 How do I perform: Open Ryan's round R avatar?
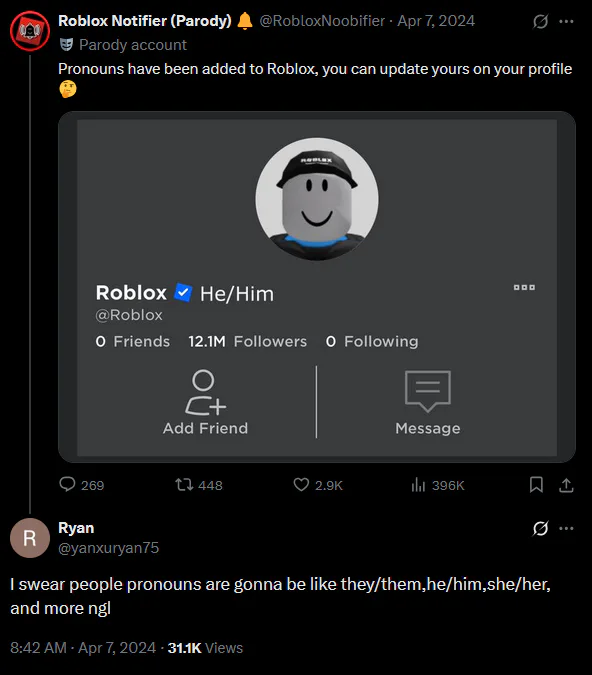(x=30, y=538)
